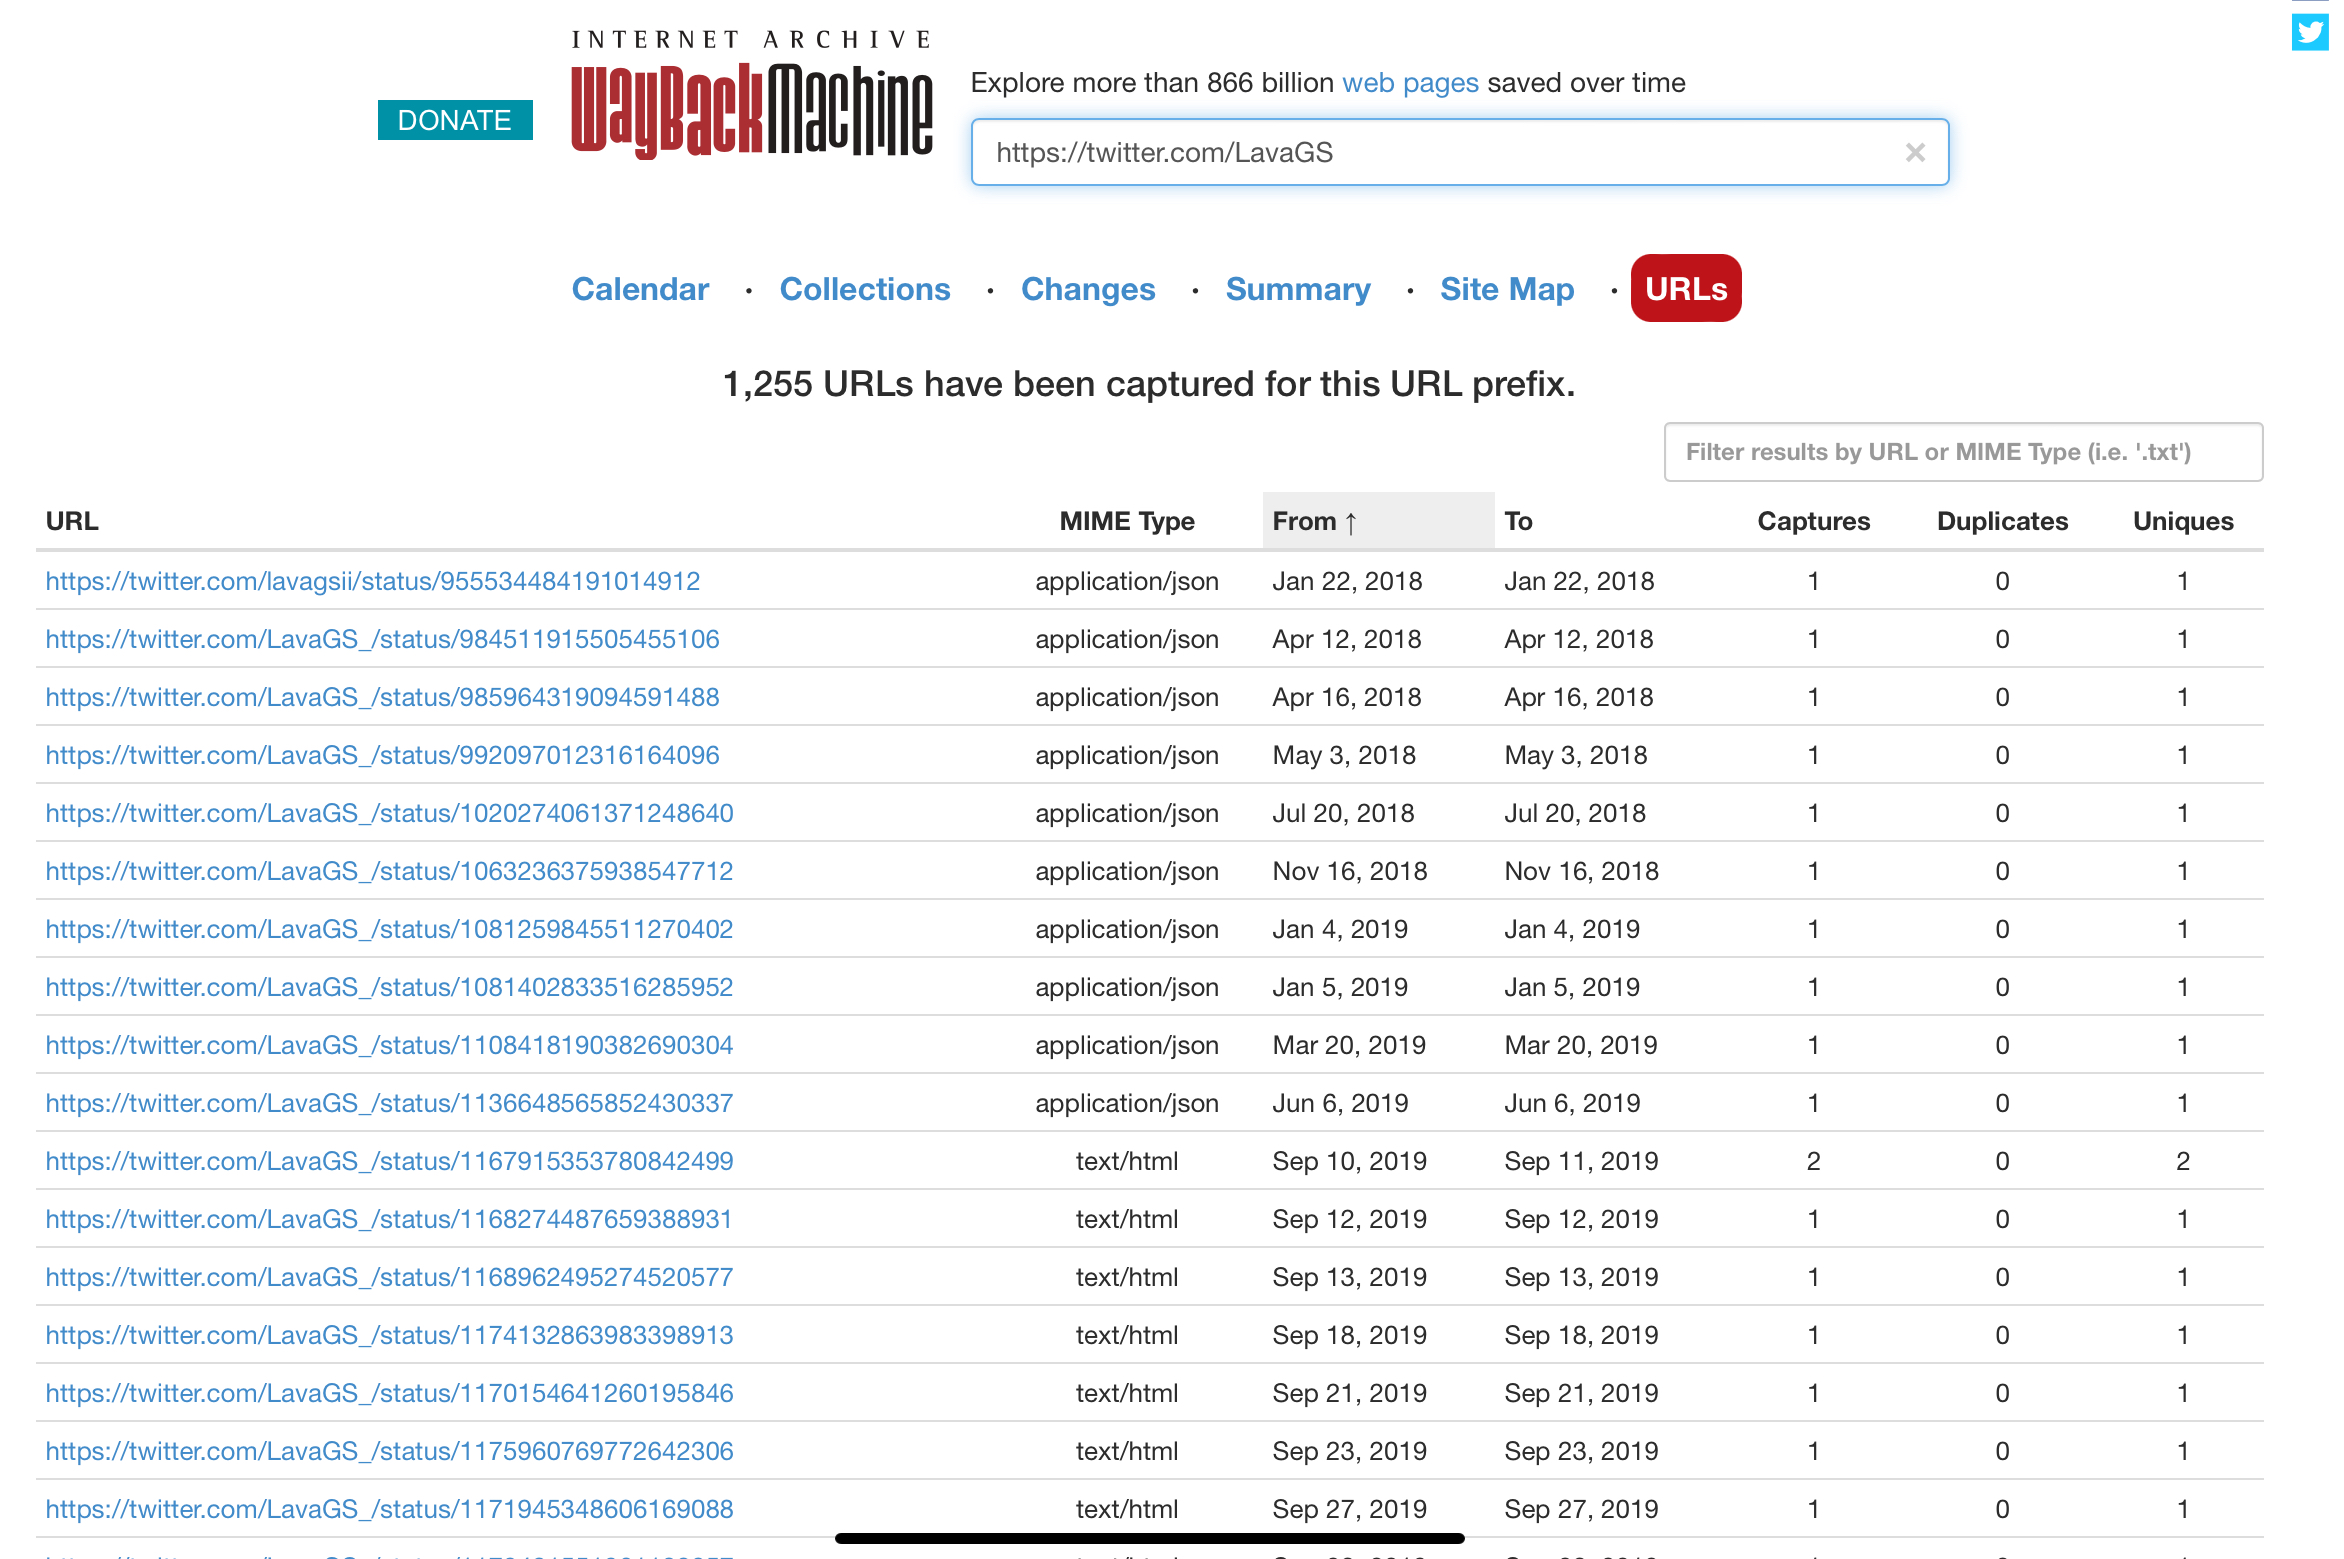Switch to the Calendar tab
Image resolution: width=2344 pixels, height=1559 pixels.
(640, 289)
